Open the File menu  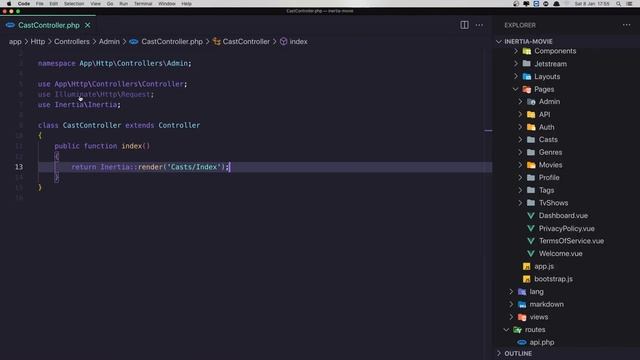pyautogui.click(x=40, y=4)
